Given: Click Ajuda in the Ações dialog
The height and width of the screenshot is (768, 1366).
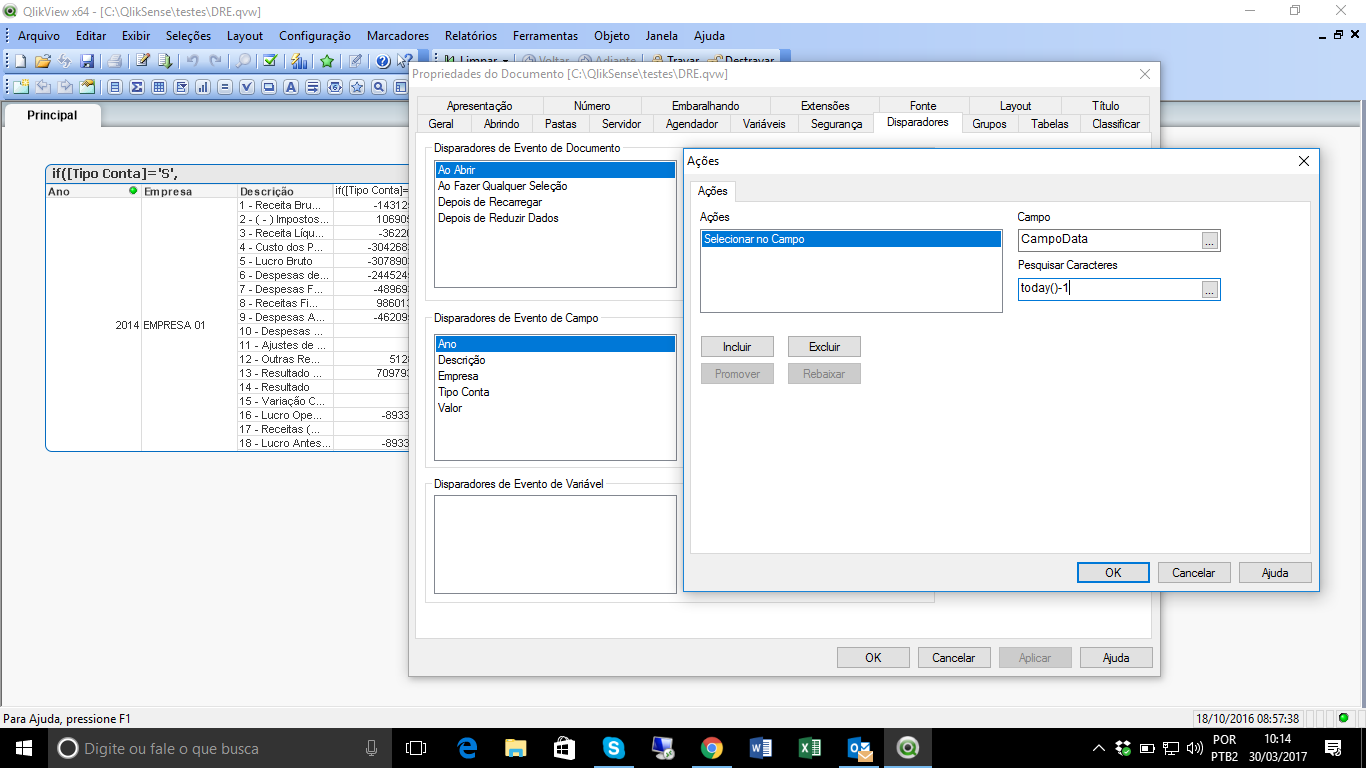Looking at the screenshot, I should coord(1275,573).
